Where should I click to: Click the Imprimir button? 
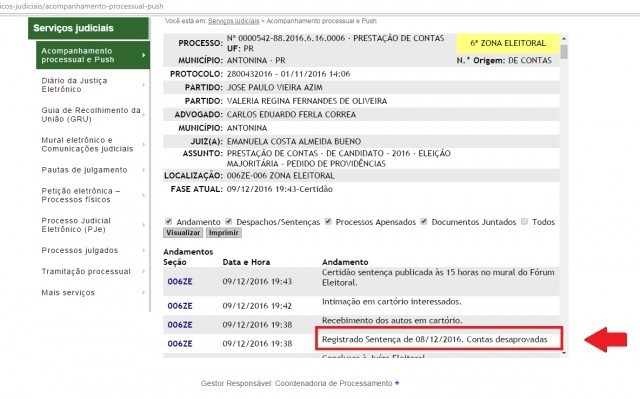coord(223,233)
